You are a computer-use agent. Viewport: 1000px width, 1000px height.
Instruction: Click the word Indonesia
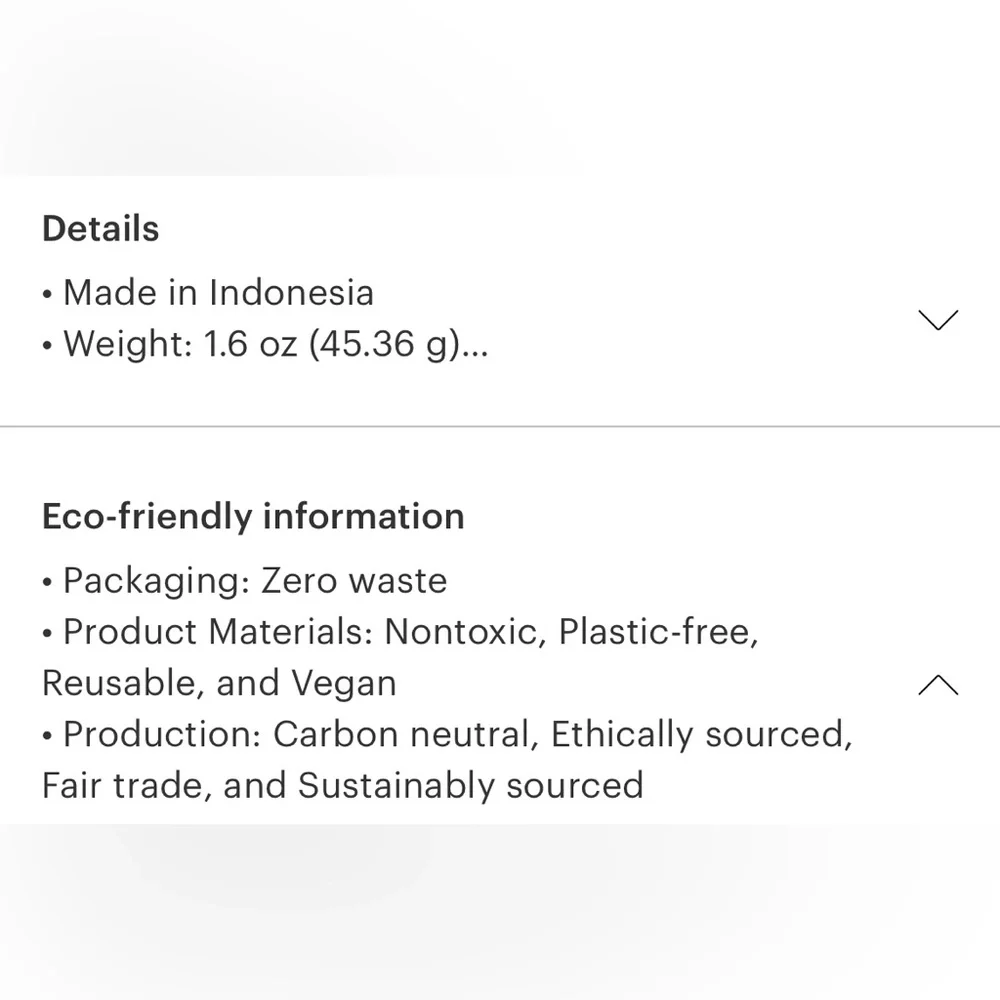[x=291, y=293]
